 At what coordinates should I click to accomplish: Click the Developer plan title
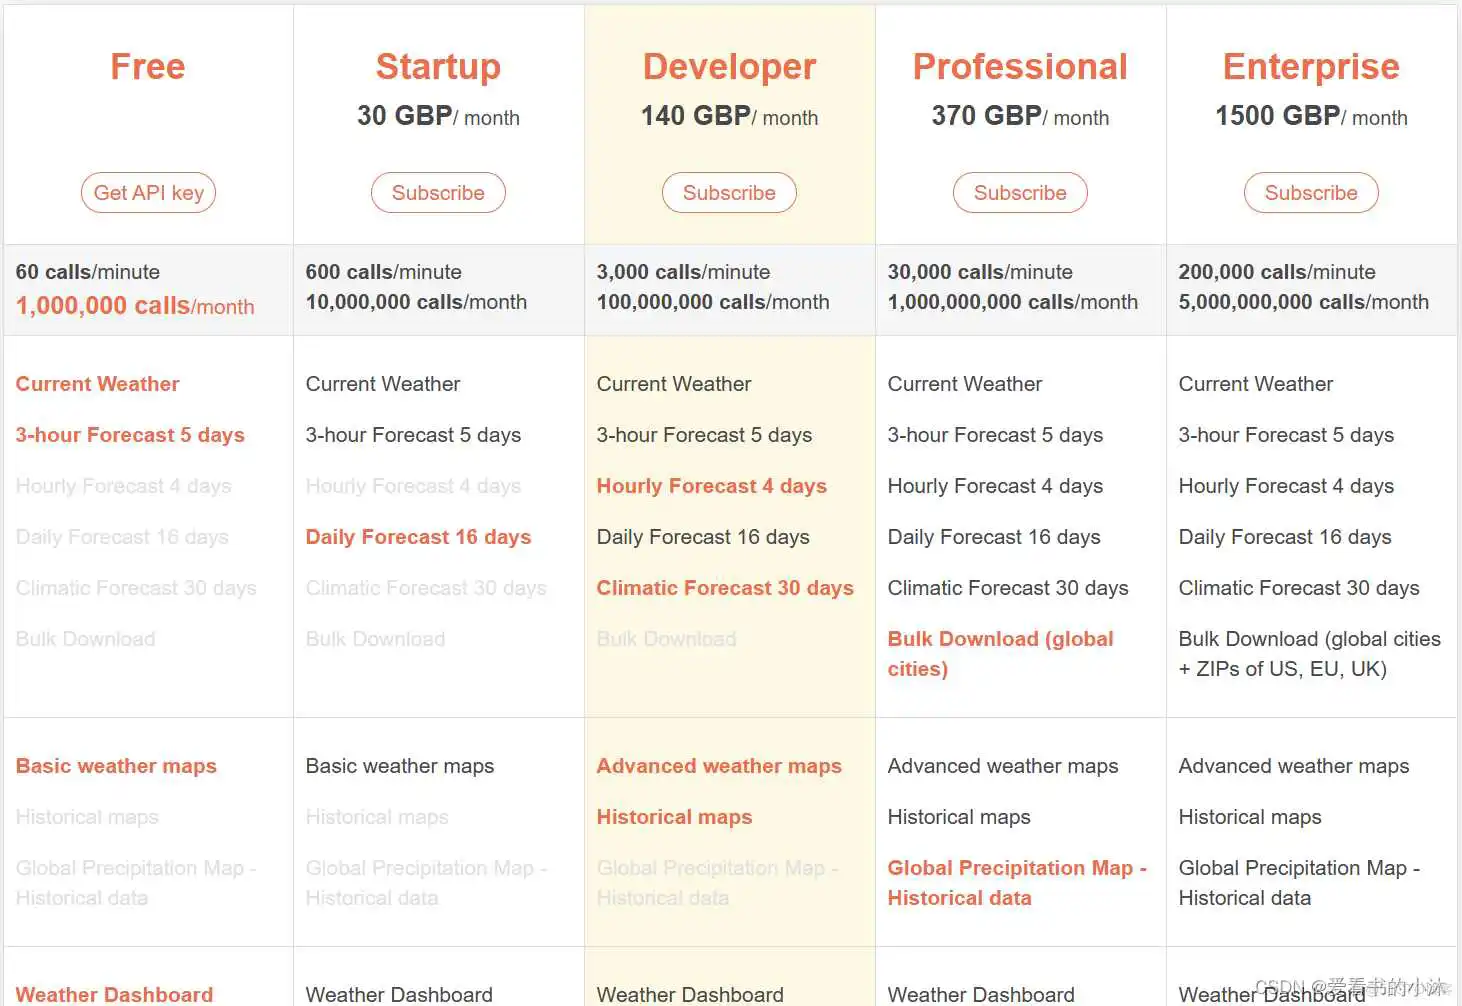coord(729,67)
